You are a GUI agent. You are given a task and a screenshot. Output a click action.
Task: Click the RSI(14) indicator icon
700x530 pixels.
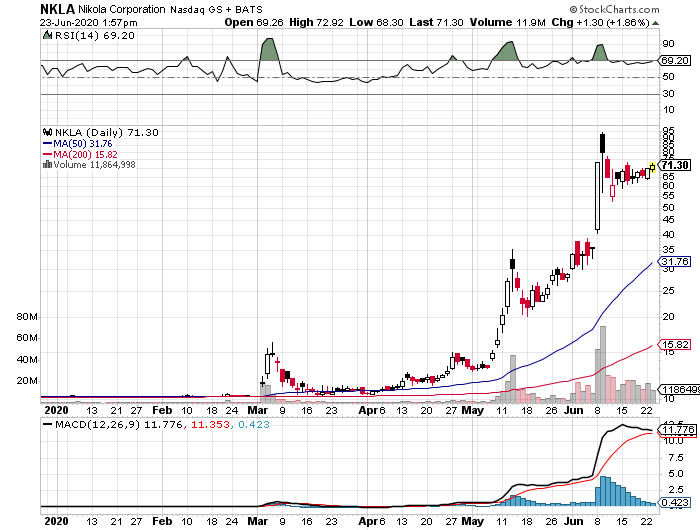click(47, 35)
